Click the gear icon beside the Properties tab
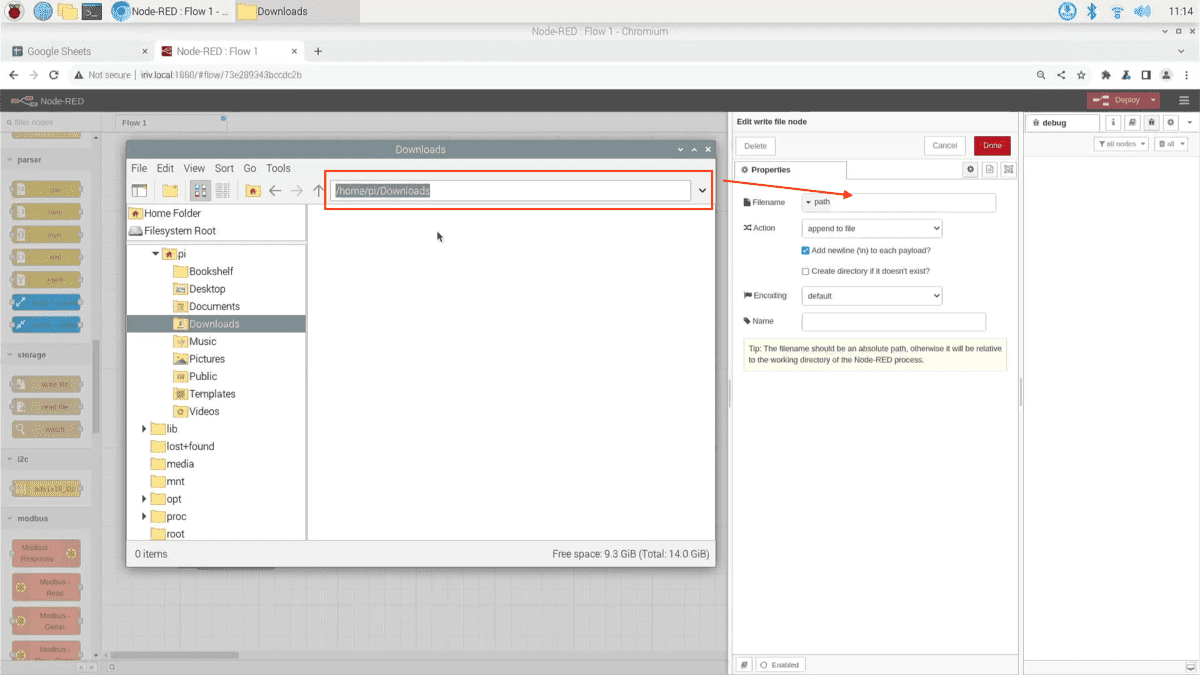 click(x=968, y=169)
